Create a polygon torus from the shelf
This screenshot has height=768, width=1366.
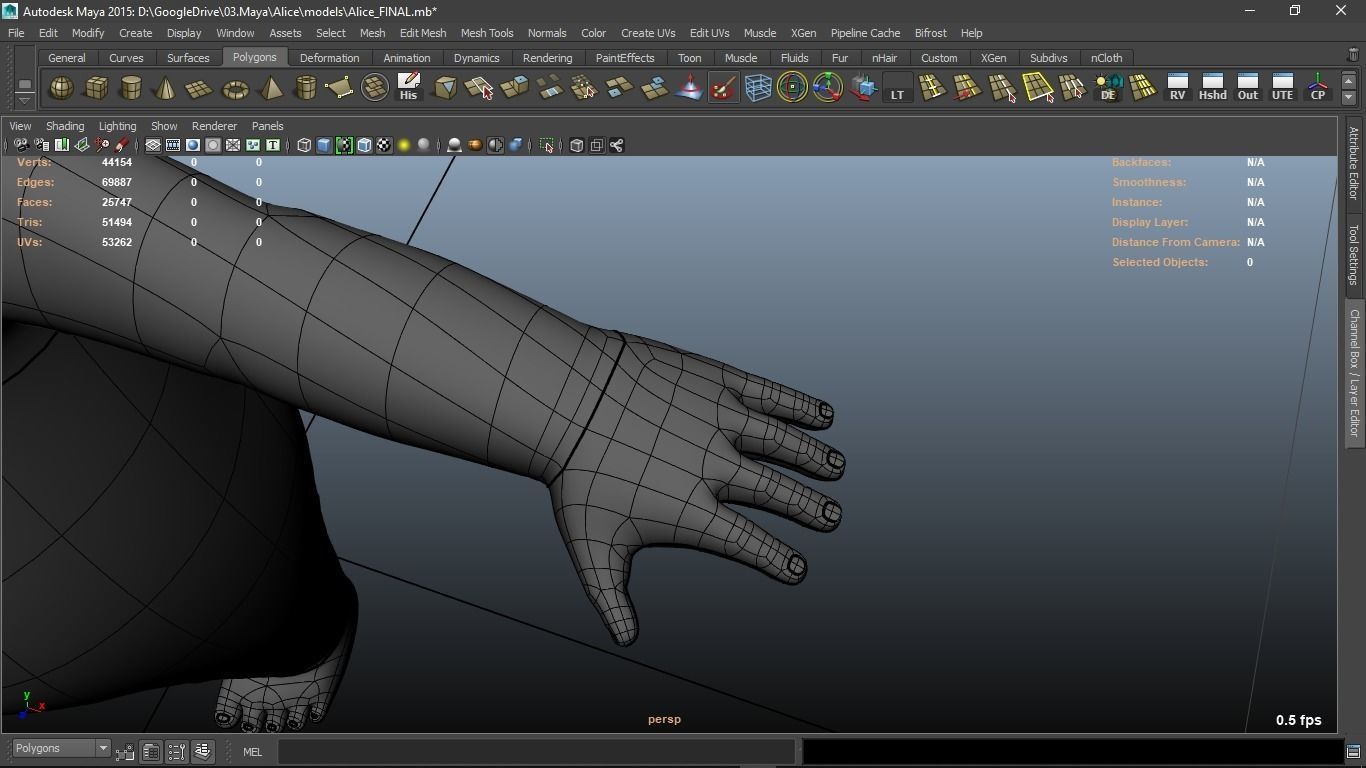click(235, 88)
